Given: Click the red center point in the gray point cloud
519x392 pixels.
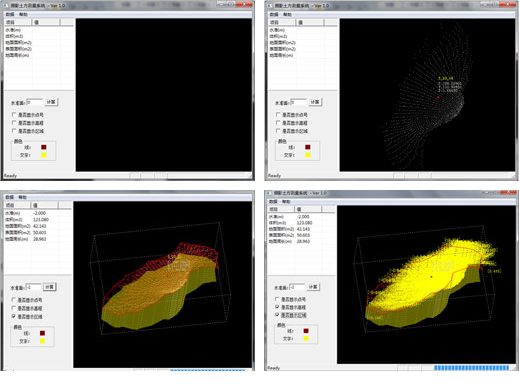Looking at the screenshot, I should 438,97.
